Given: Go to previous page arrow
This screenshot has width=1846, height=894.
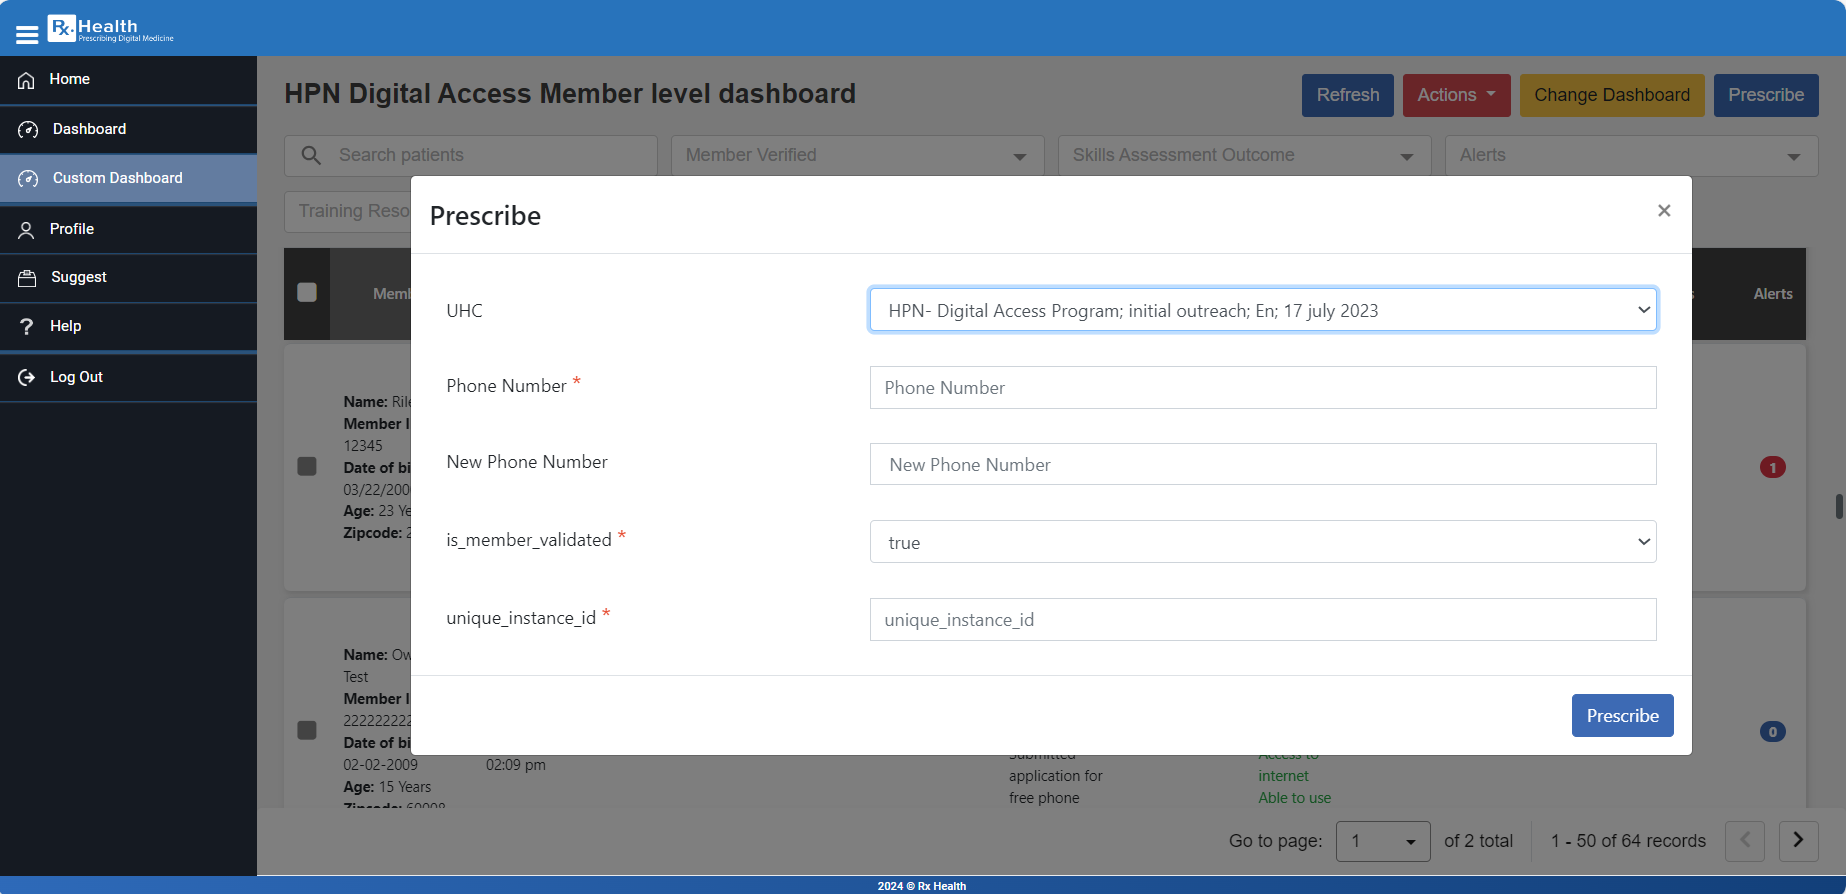Looking at the screenshot, I should 1745,840.
